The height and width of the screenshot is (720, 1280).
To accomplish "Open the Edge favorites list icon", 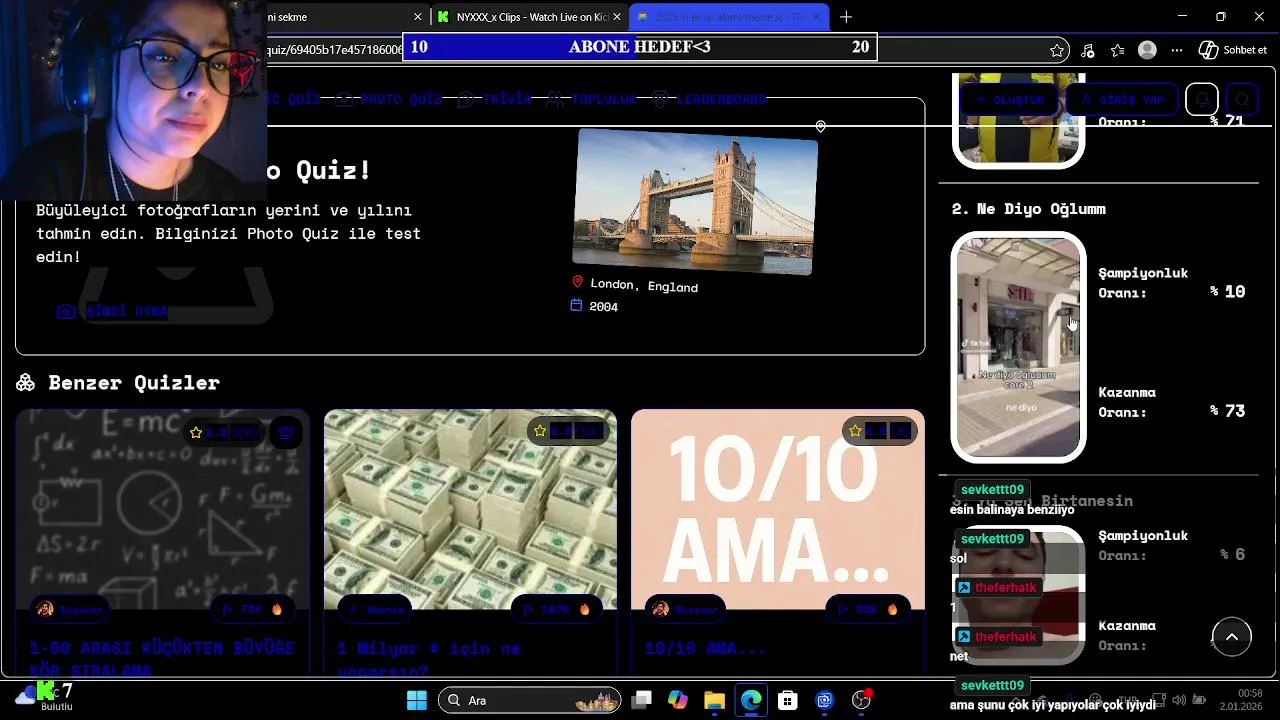I will coord(1118,50).
